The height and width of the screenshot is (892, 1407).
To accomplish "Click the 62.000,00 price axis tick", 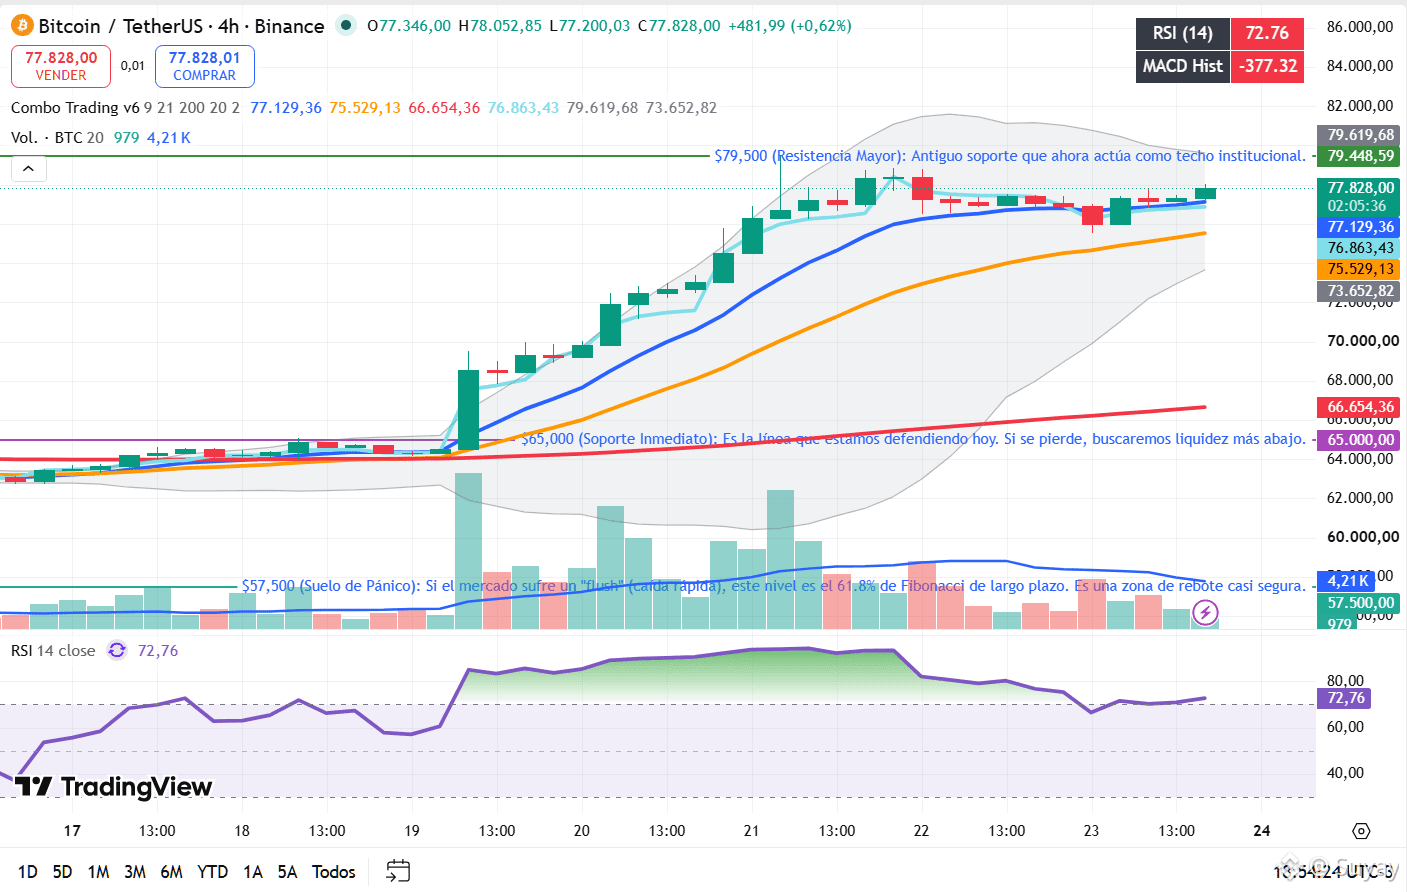I will [x=1362, y=498].
